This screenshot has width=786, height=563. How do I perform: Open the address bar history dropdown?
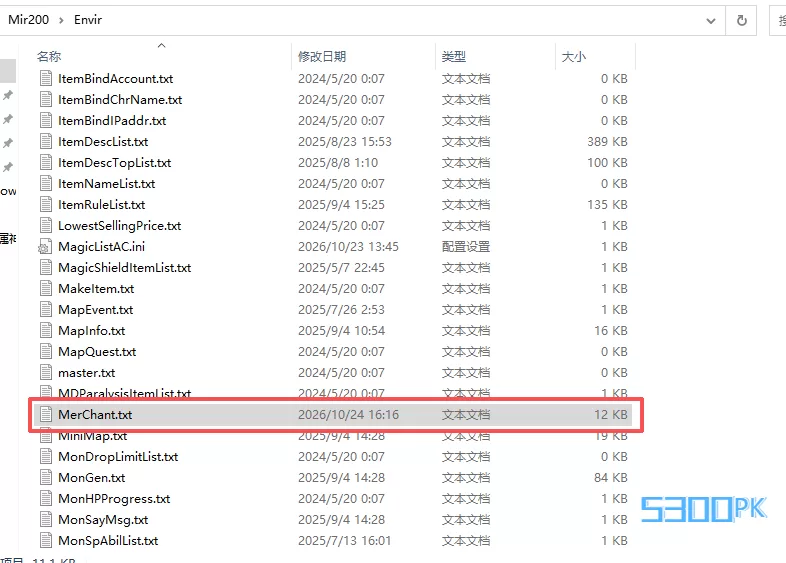tap(711, 21)
